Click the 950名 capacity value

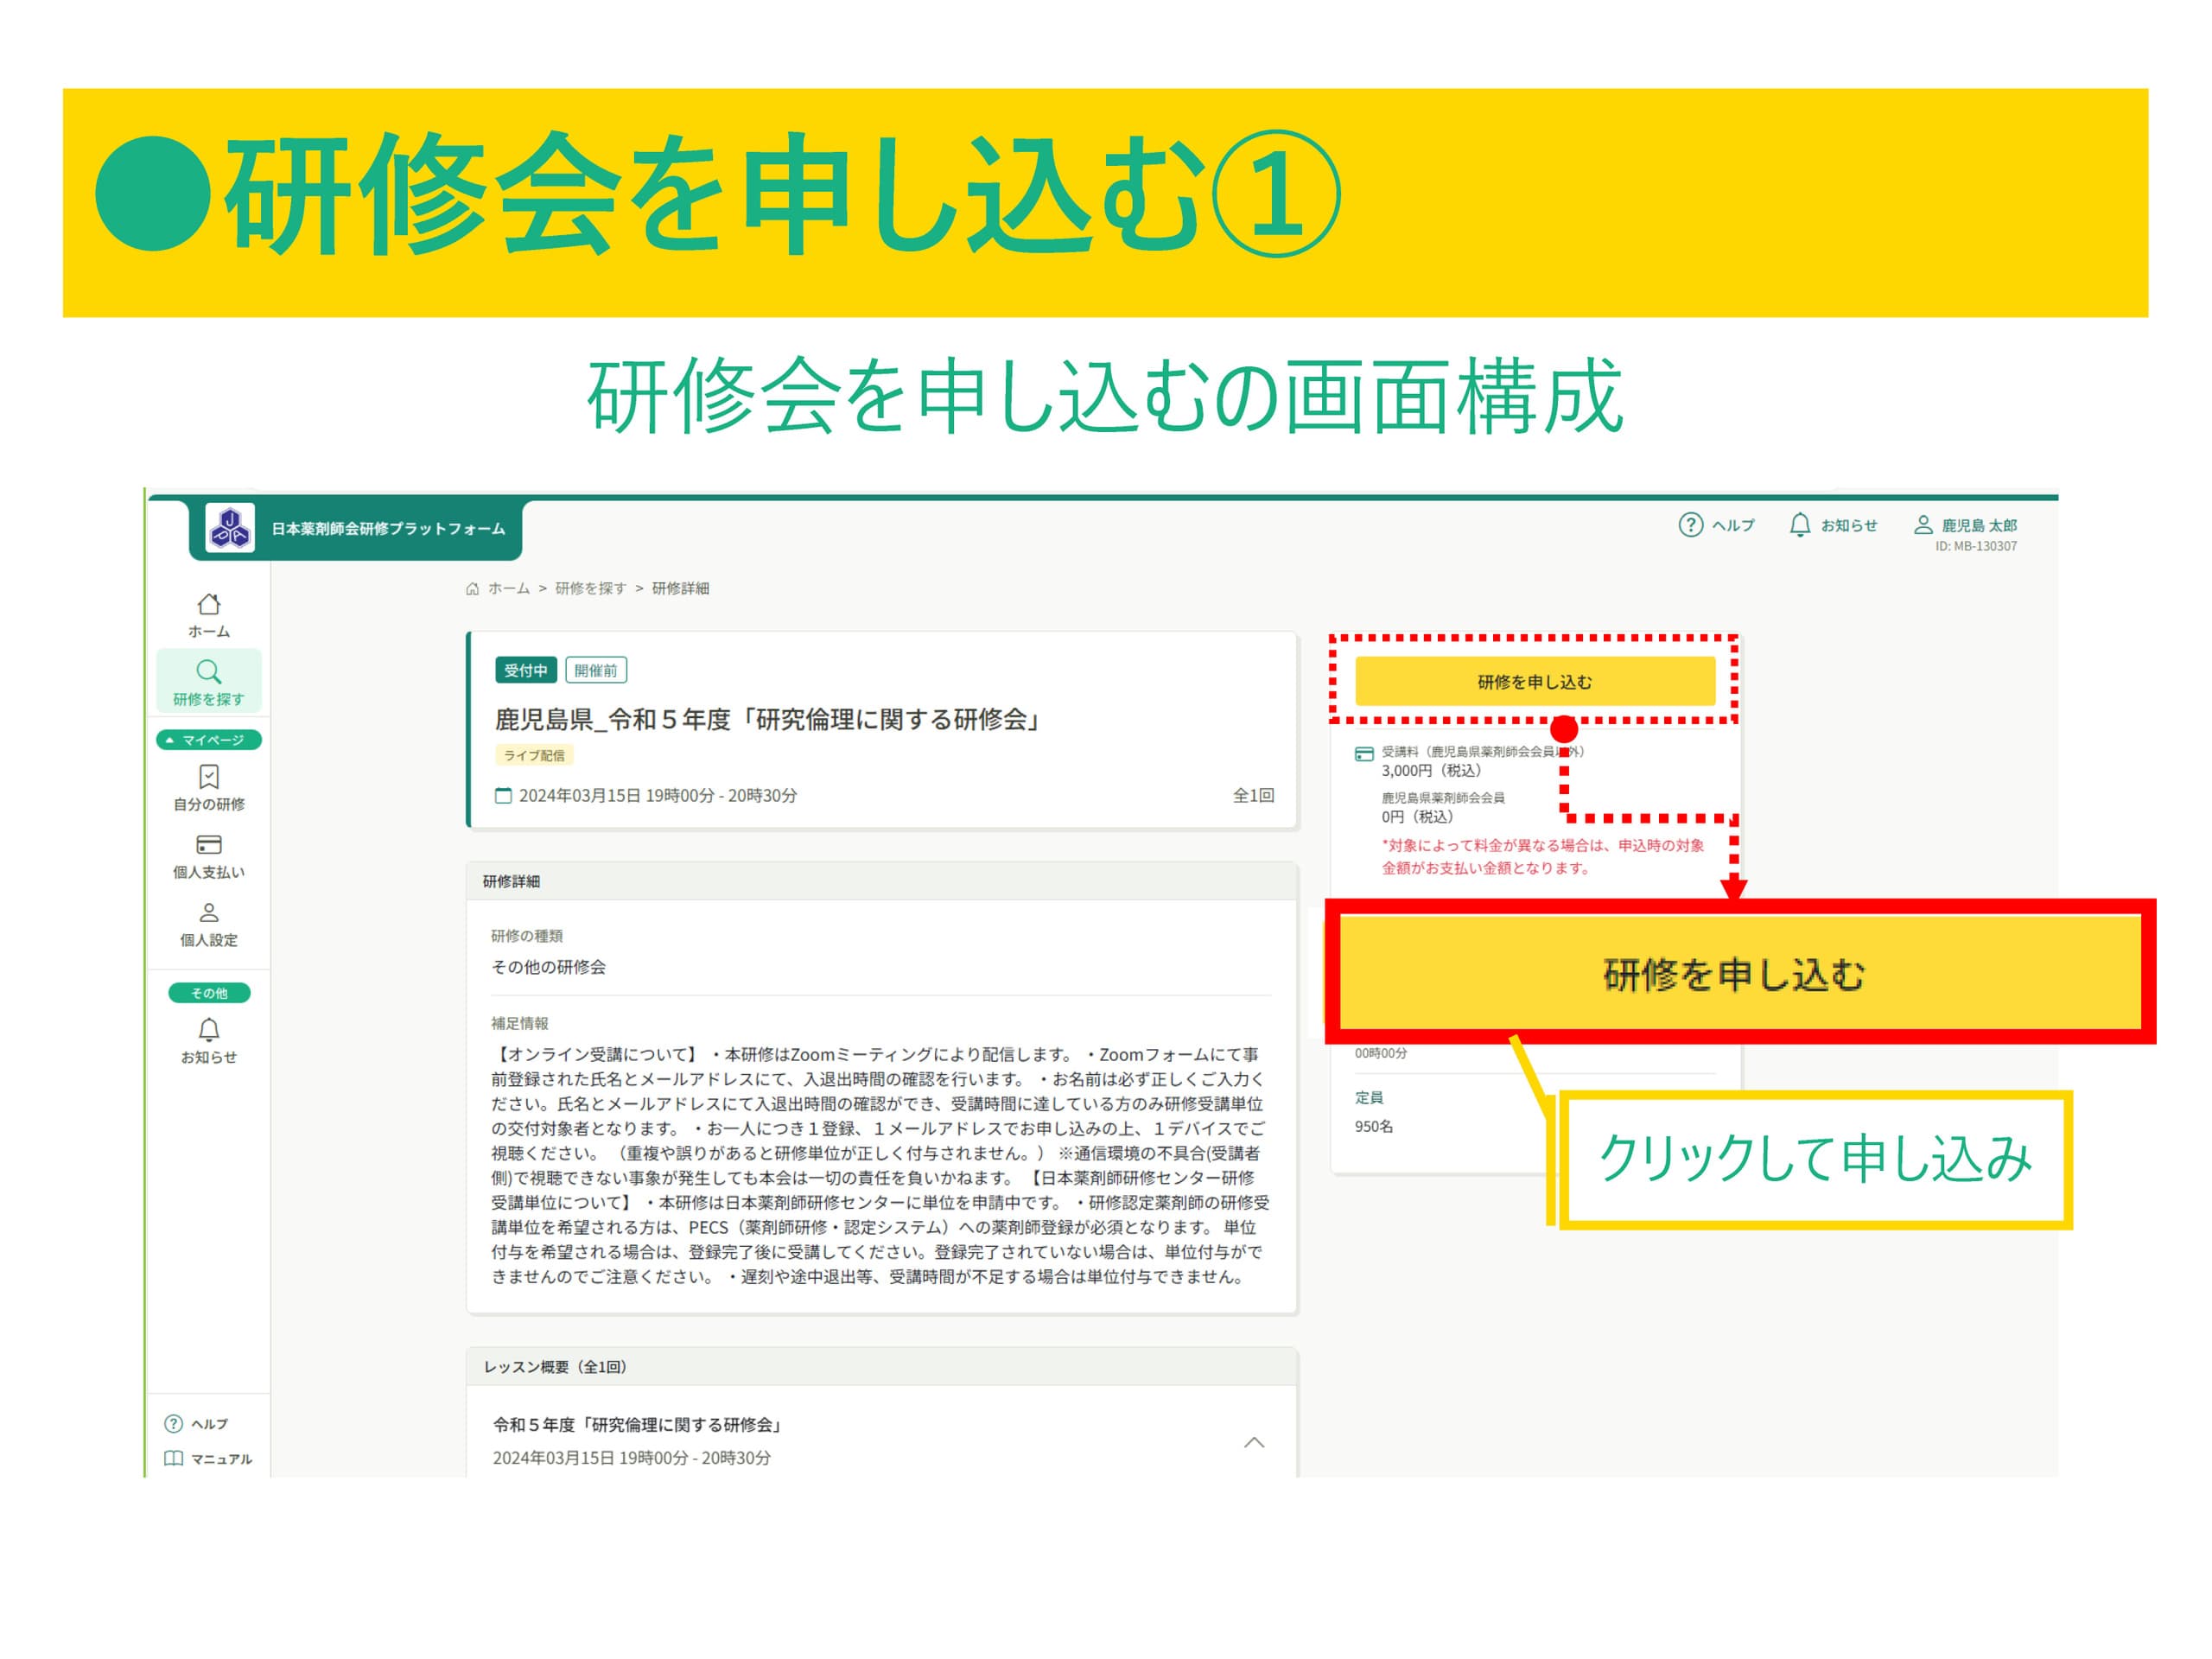pos(1374,1126)
